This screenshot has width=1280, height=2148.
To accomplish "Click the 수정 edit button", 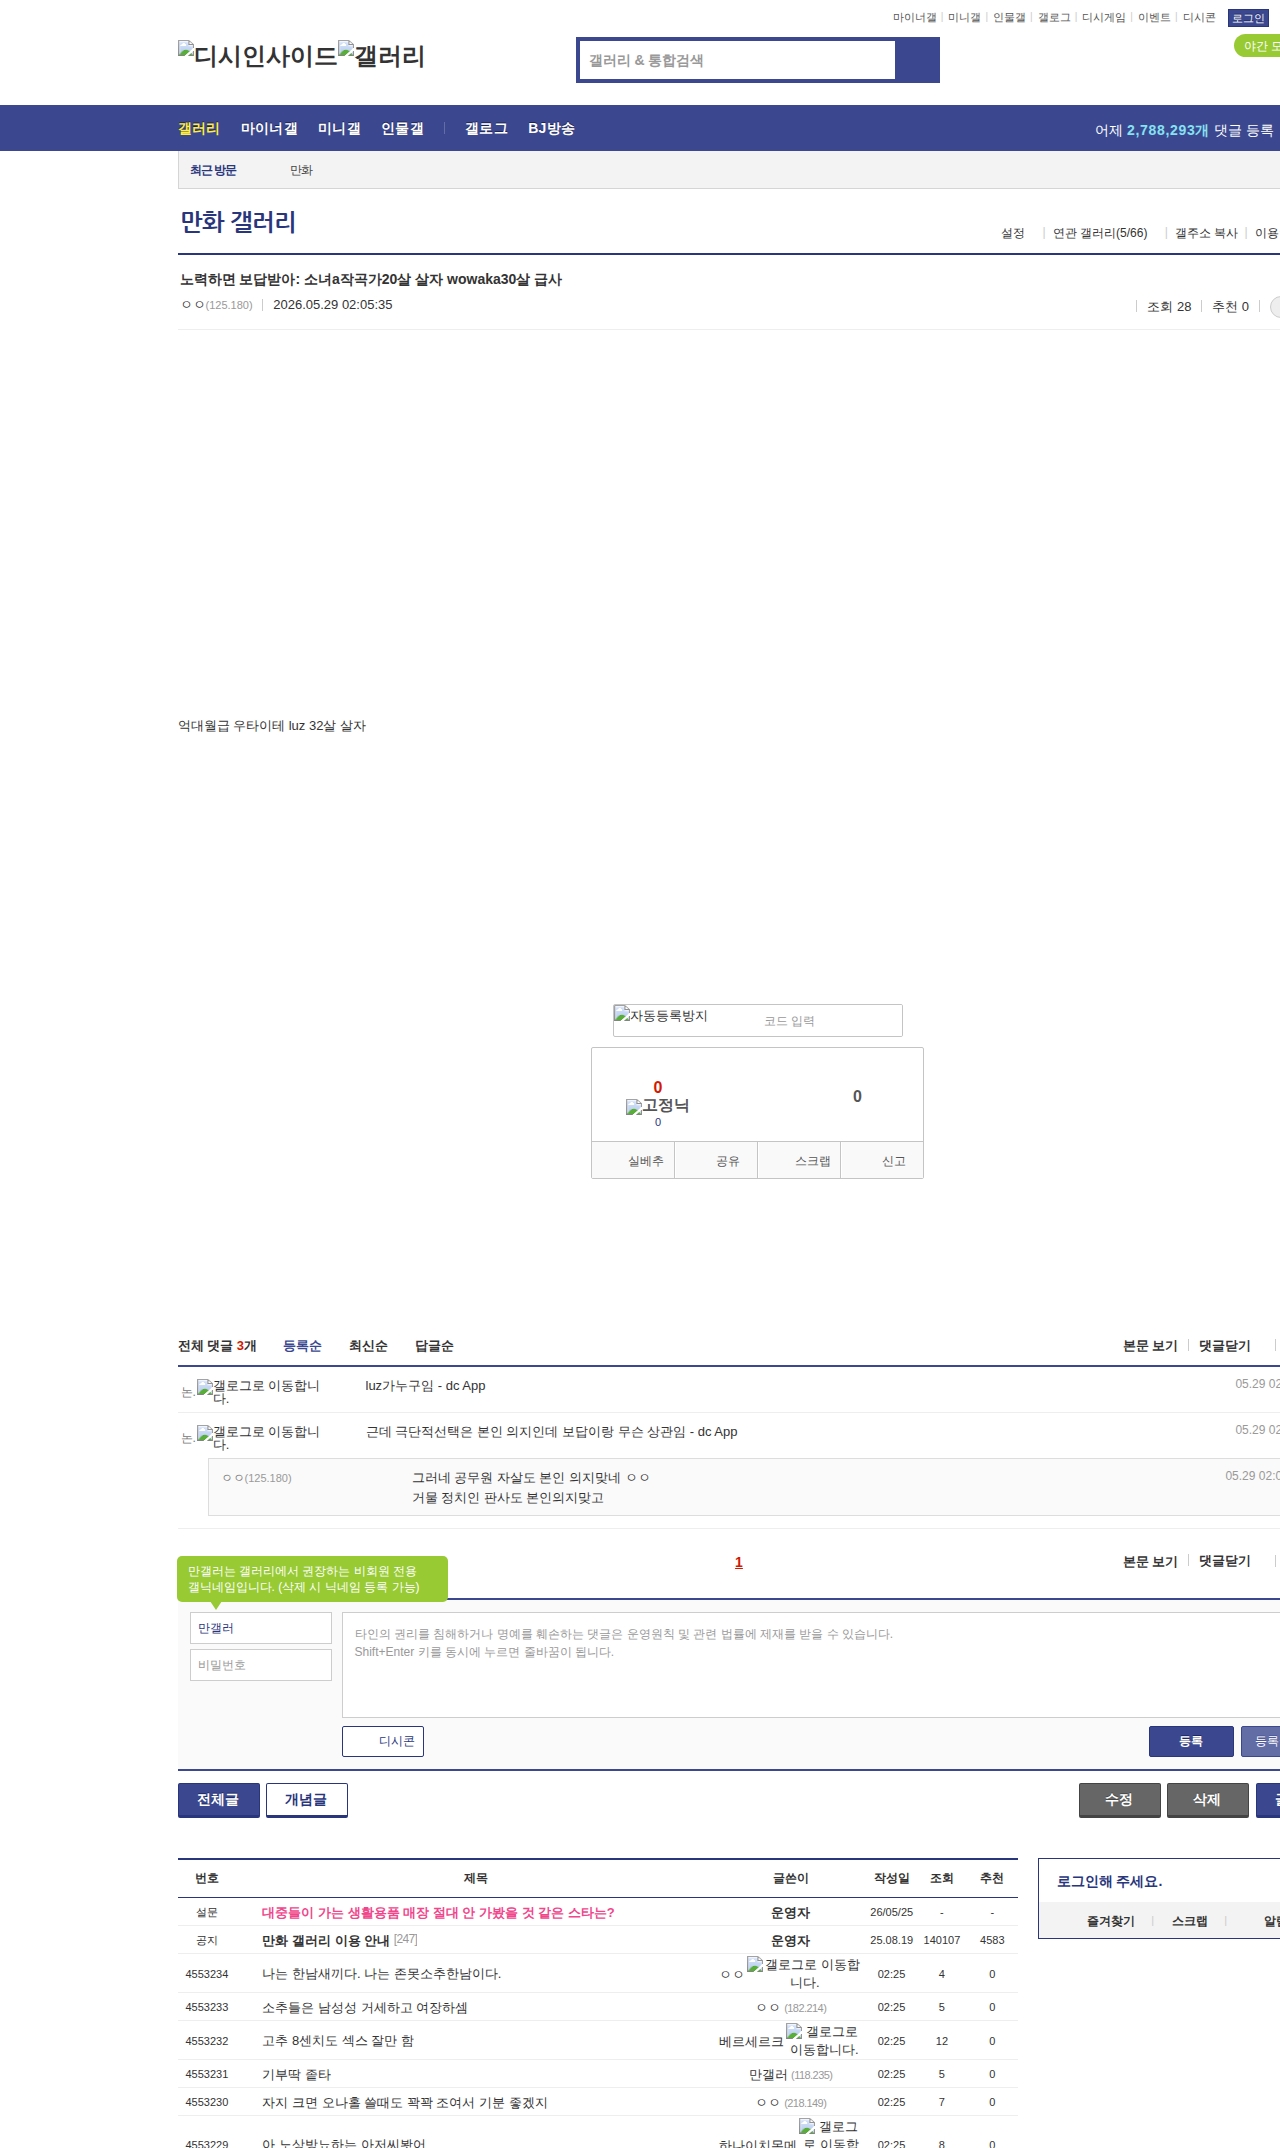I will click(1119, 1800).
